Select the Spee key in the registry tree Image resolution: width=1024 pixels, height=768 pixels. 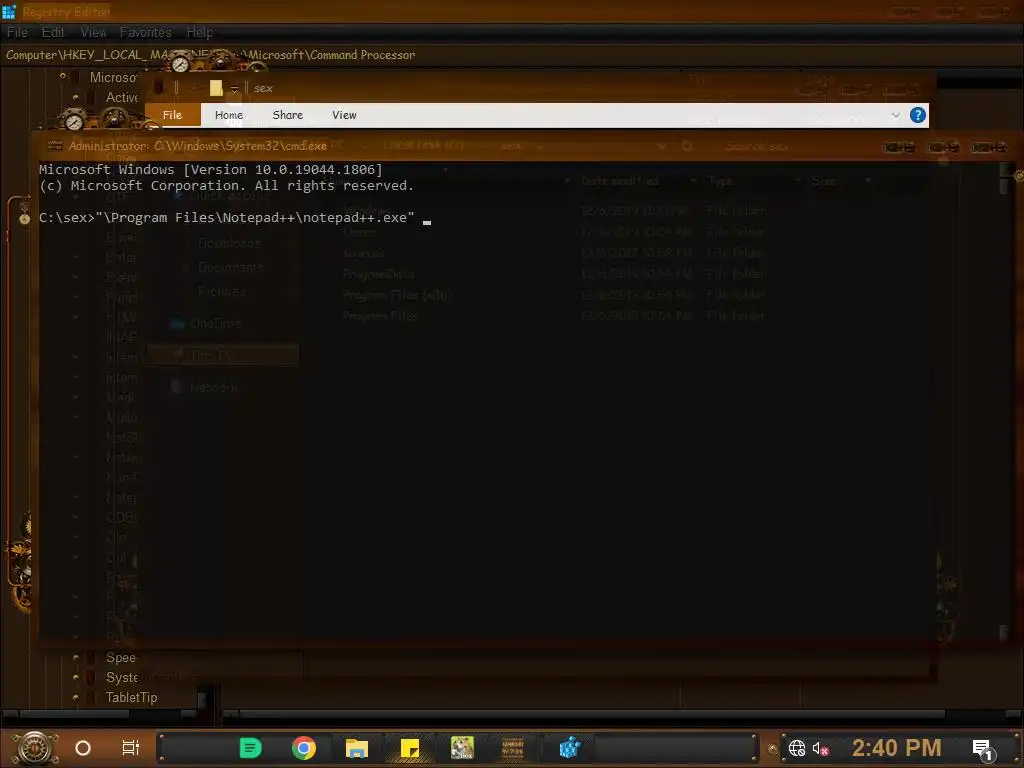121,658
